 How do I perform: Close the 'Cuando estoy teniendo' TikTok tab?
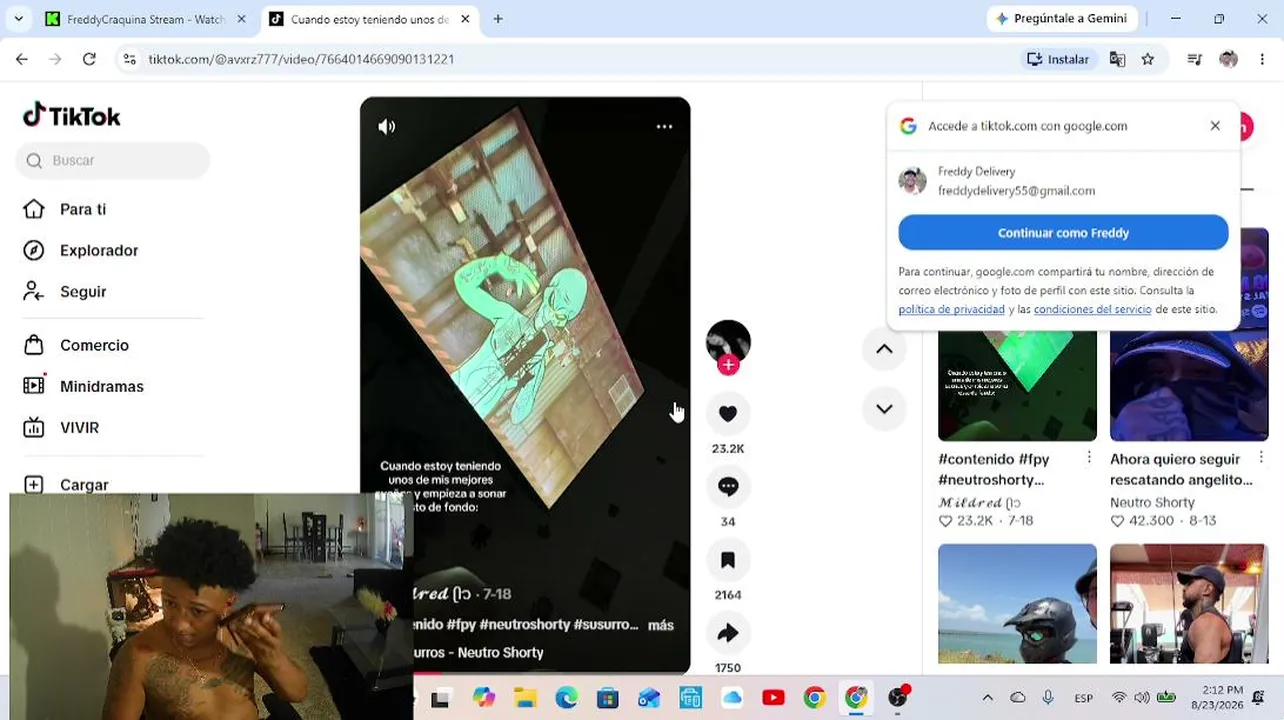tap(466, 19)
